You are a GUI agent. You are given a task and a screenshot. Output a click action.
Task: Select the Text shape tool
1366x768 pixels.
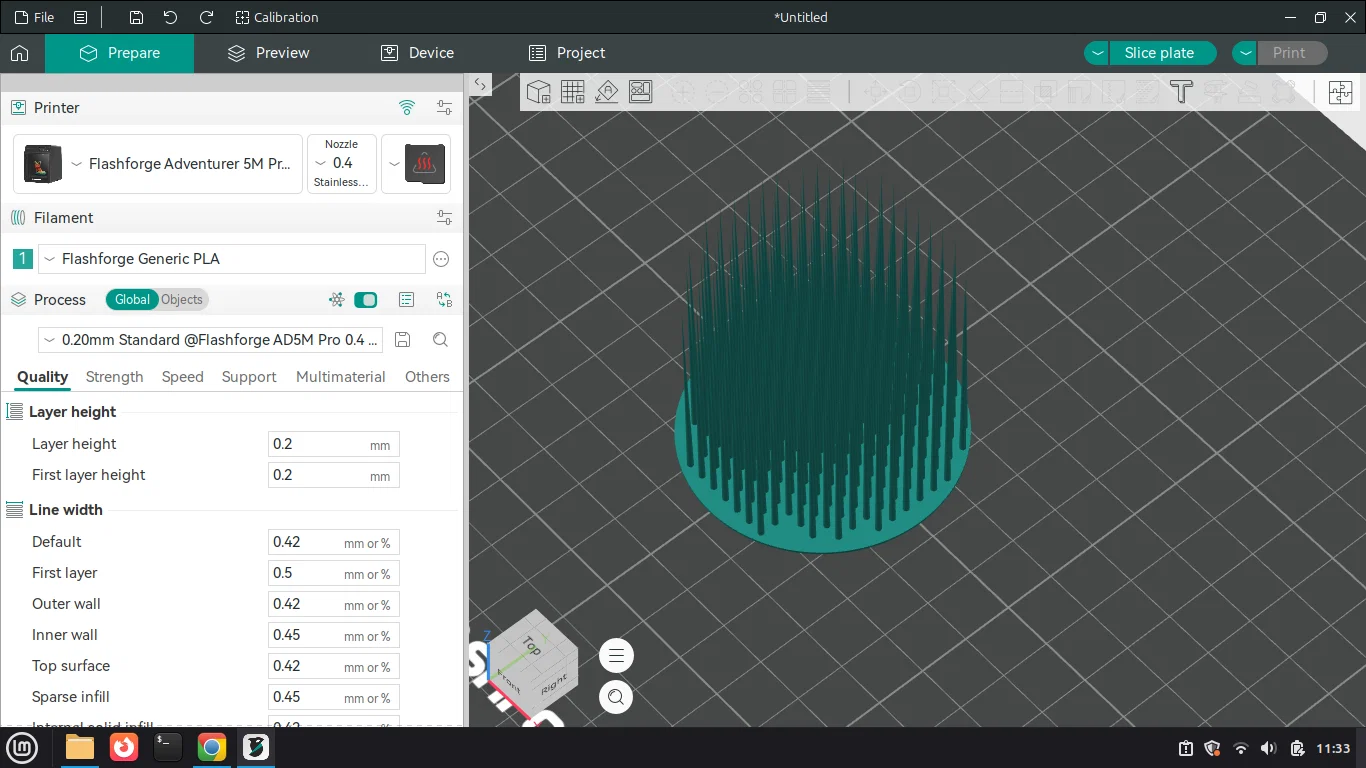click(x=1181, y=92)
